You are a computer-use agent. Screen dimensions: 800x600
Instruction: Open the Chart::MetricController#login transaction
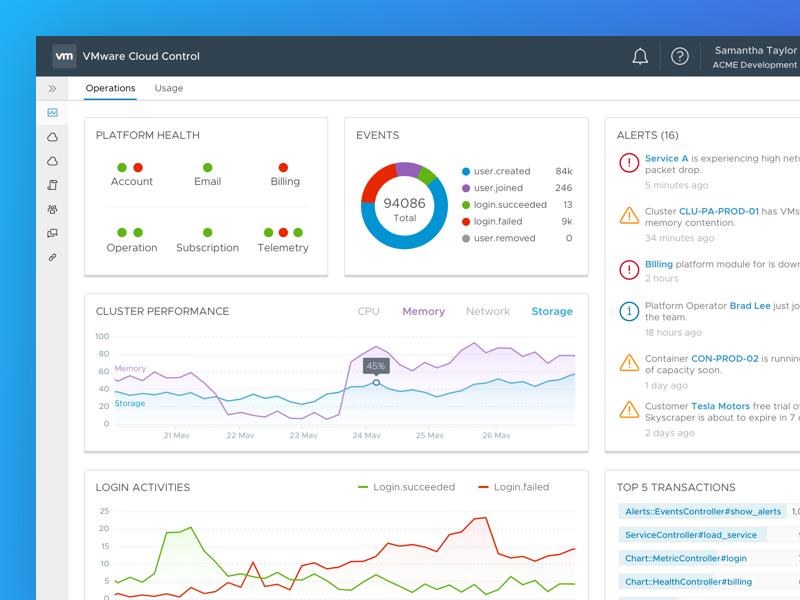tap(688, 557)
